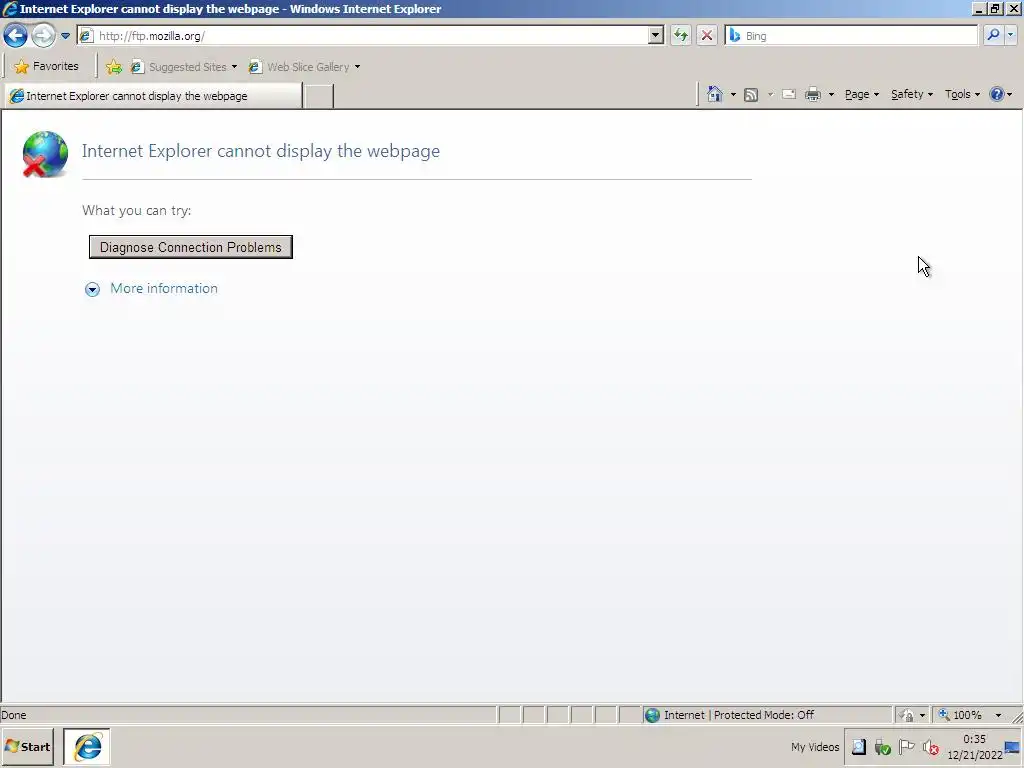
Task: Click Diagnose Connection Problems button
Action: [x=191, y=247]
